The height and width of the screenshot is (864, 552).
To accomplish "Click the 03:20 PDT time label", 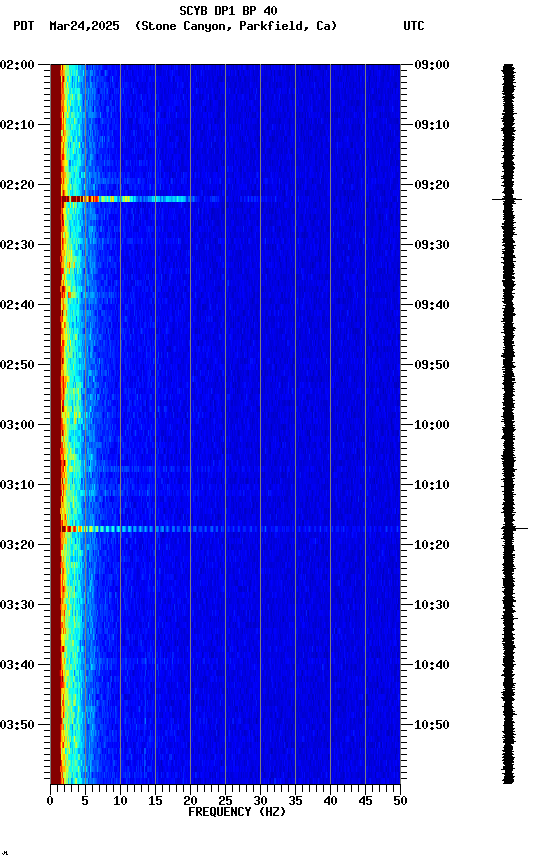I will [17, 545].
